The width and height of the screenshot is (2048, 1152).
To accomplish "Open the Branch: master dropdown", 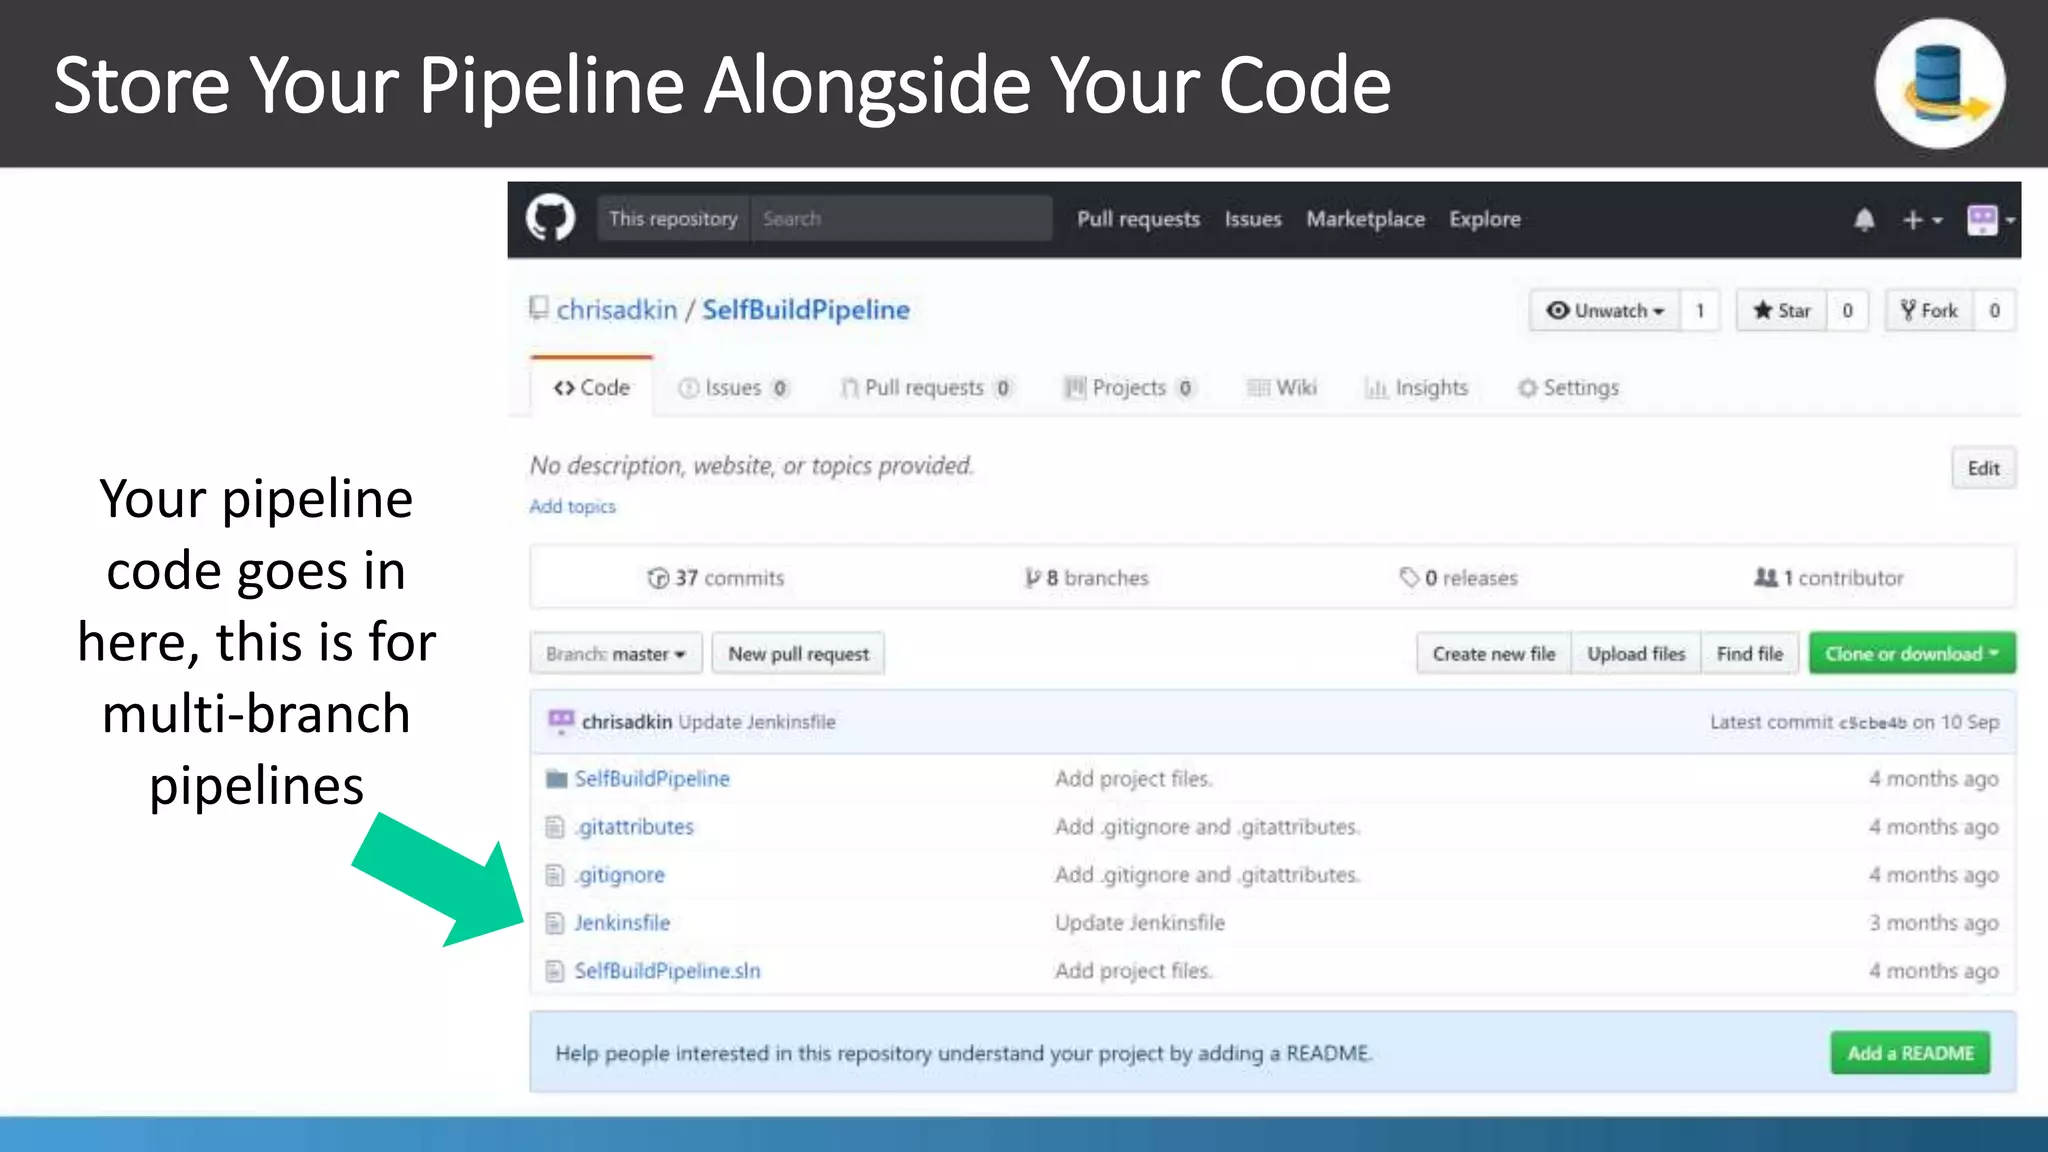I will 616,654.
